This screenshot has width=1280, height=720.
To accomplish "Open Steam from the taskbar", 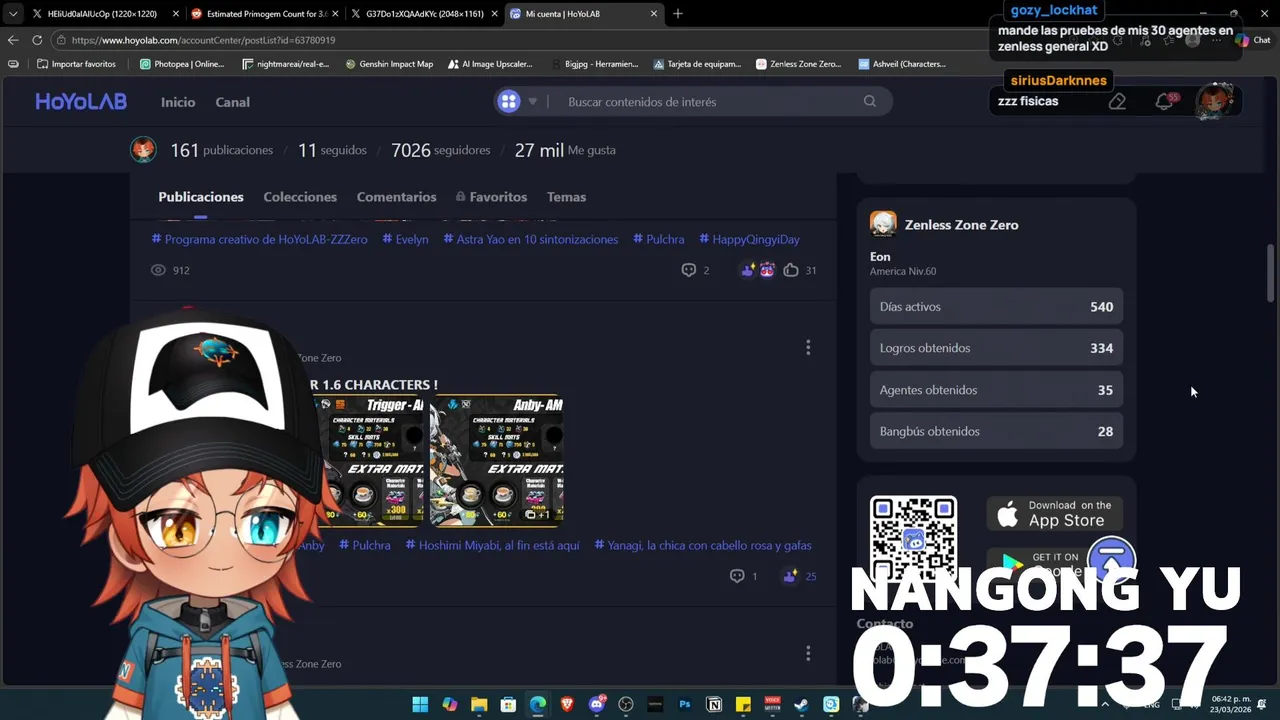I will point(802,704).
